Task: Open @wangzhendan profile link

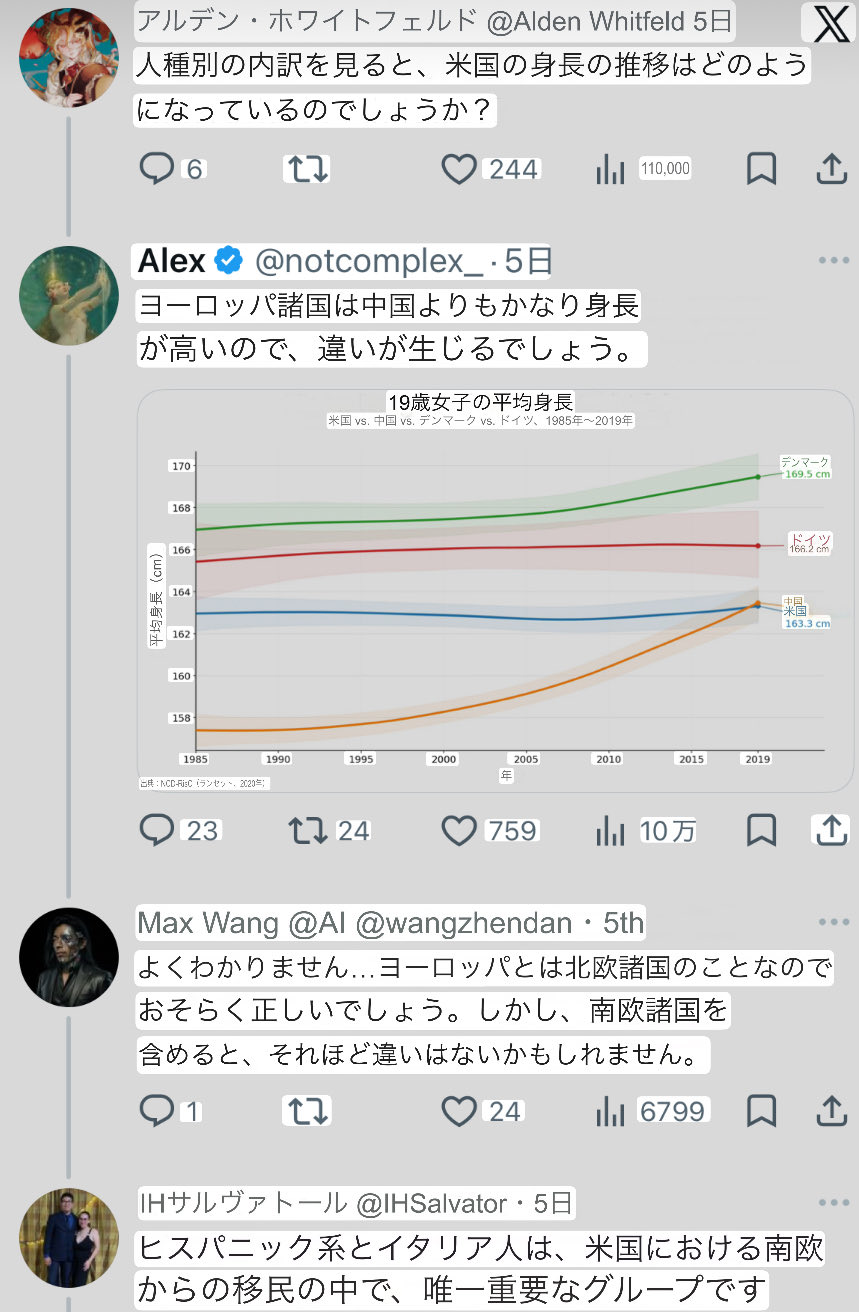Action: (x=463, y=922)
